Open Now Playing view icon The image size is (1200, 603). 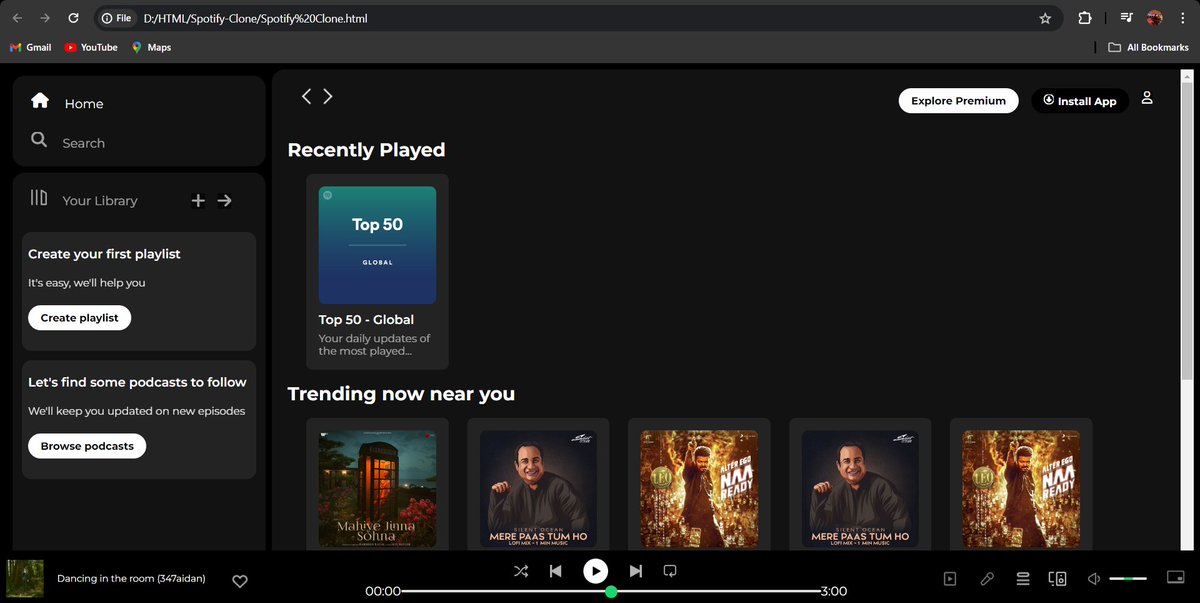[x=950, y=578]
